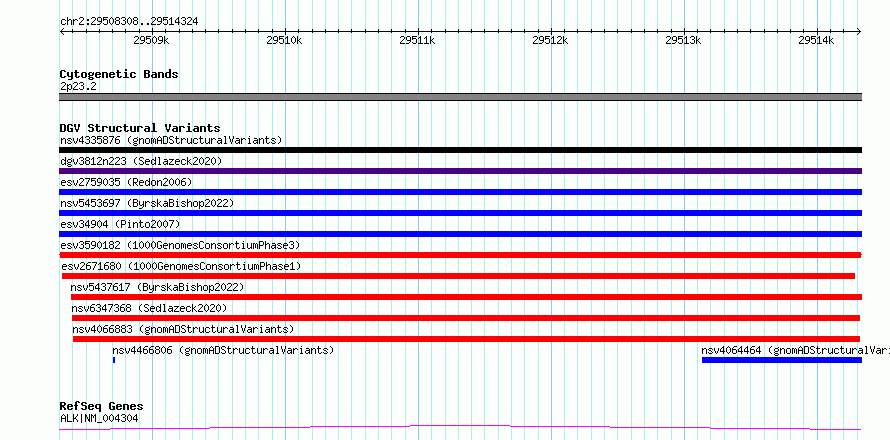This screenshot has width=890, height=440.
Task: Open esv3590182 1000GenomesConsortiumPhase3 label
Action: 180,245
